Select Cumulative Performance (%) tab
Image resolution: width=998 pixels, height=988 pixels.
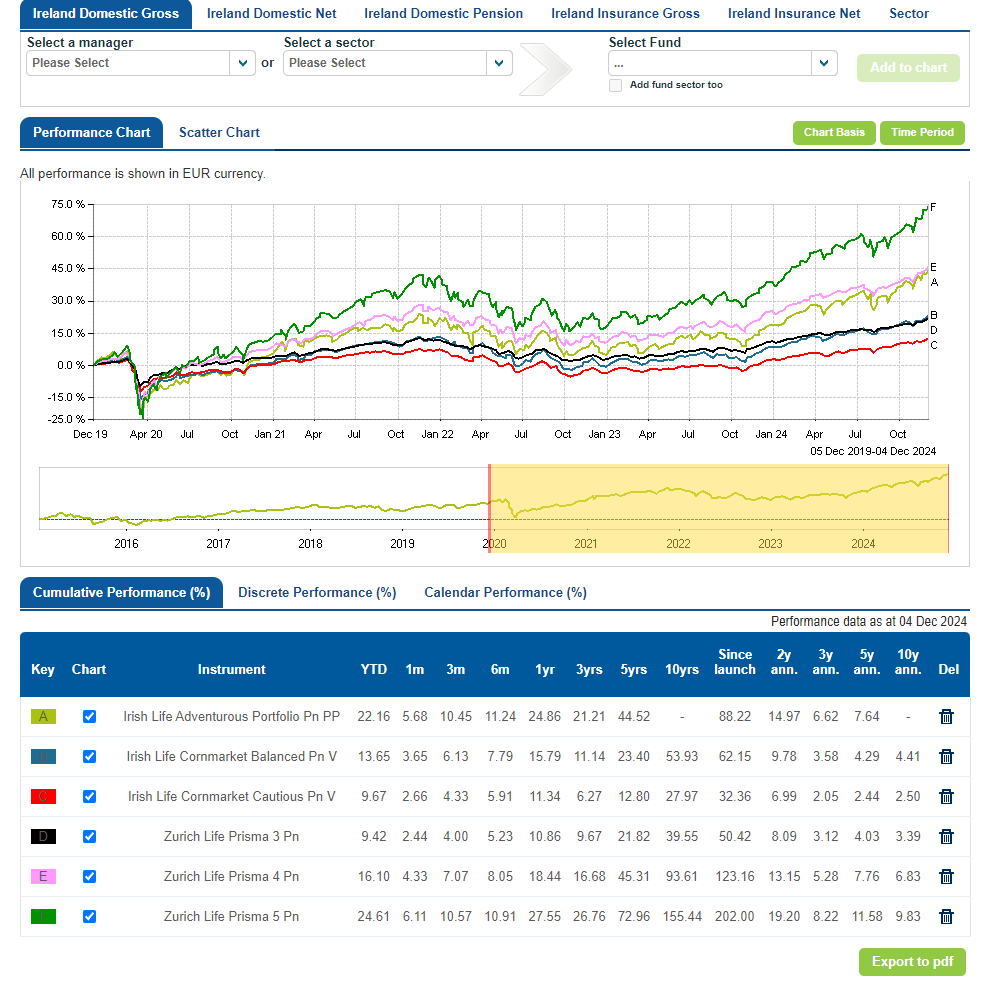[122, 593]
